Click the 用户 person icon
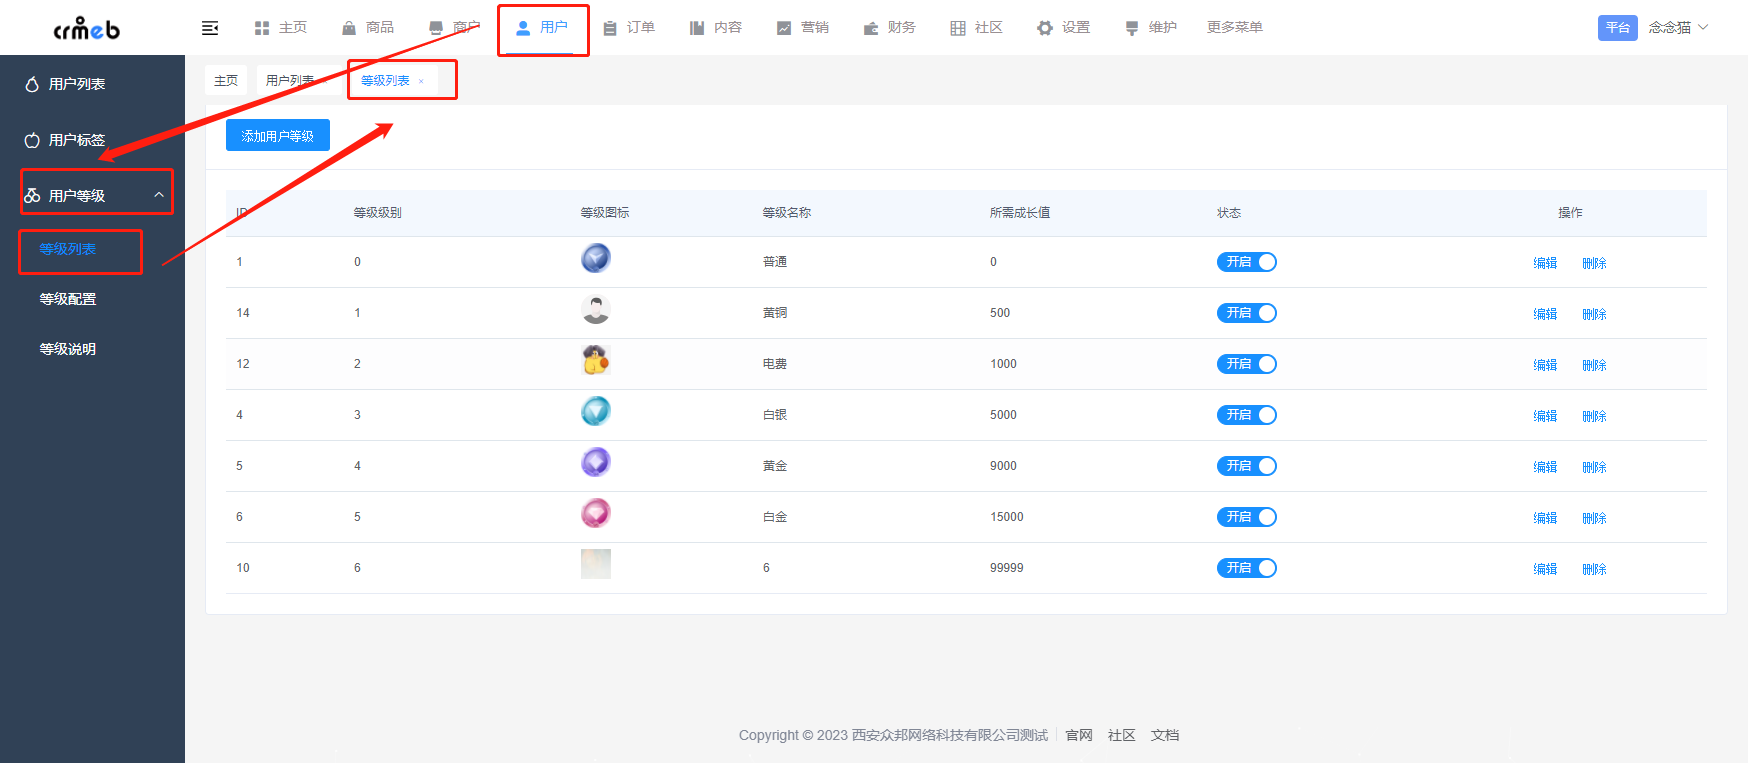 (x=523, y=28)
